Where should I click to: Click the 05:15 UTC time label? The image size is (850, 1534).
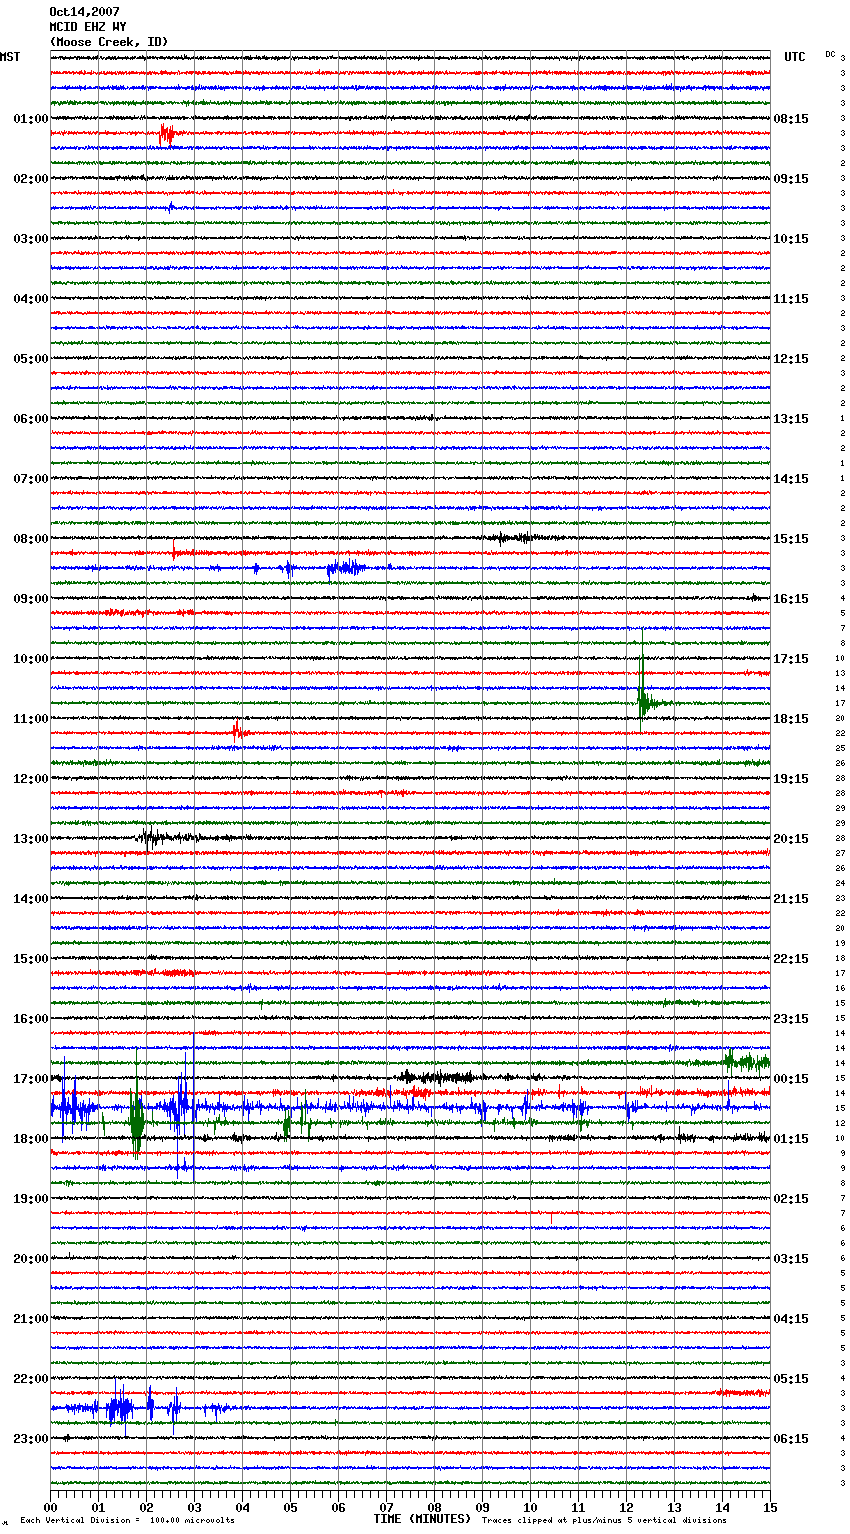point(791,1379)
